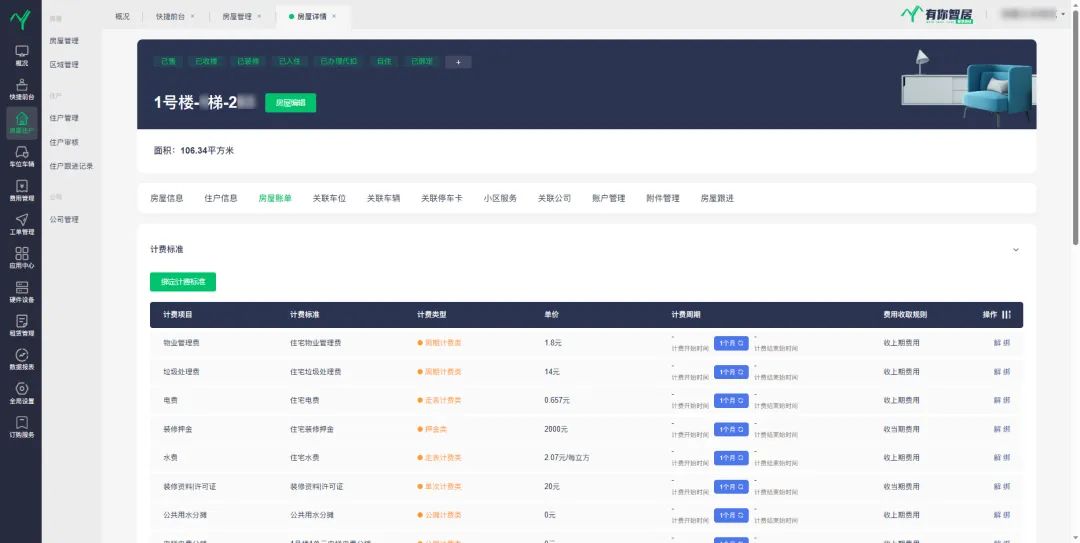Close the 房屋管理 top tab
This screenshot has width=1080, height=543.
[x=260, y=16]
